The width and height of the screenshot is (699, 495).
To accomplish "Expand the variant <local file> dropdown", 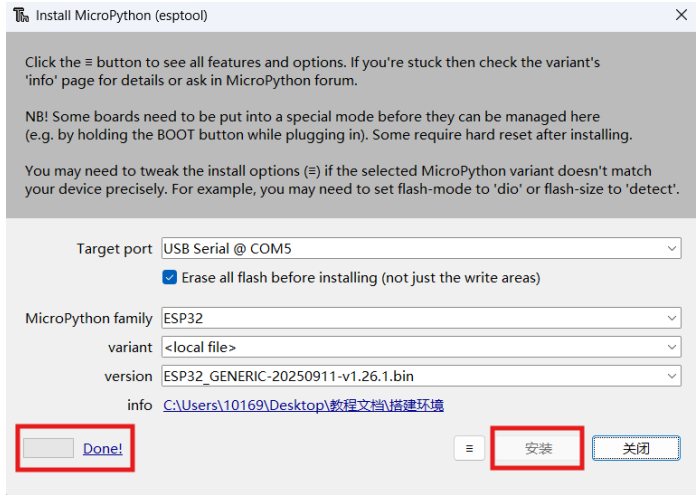I will 672,347.
